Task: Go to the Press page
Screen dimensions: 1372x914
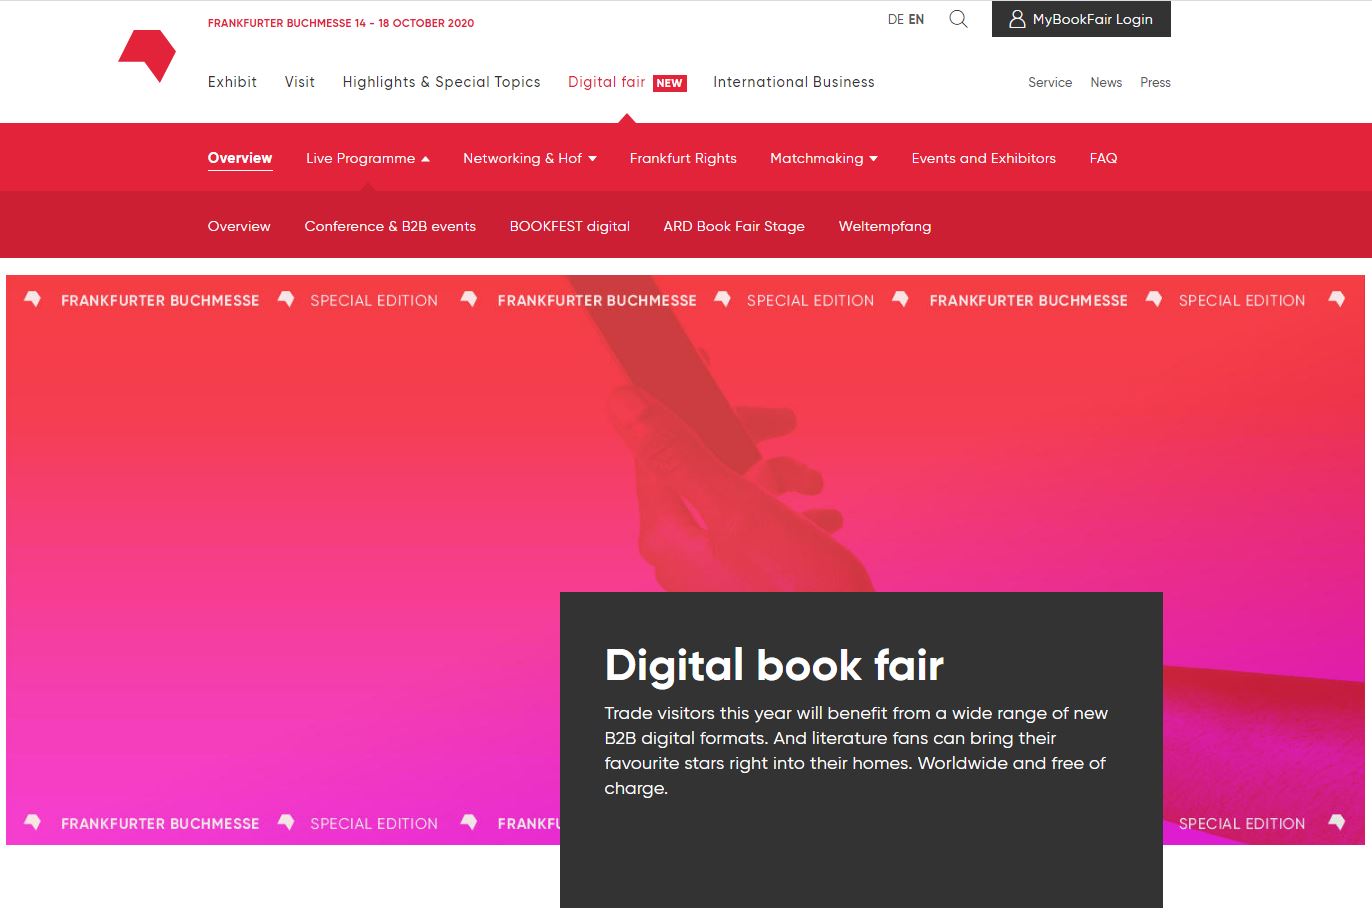Action: click(1155, 82)
